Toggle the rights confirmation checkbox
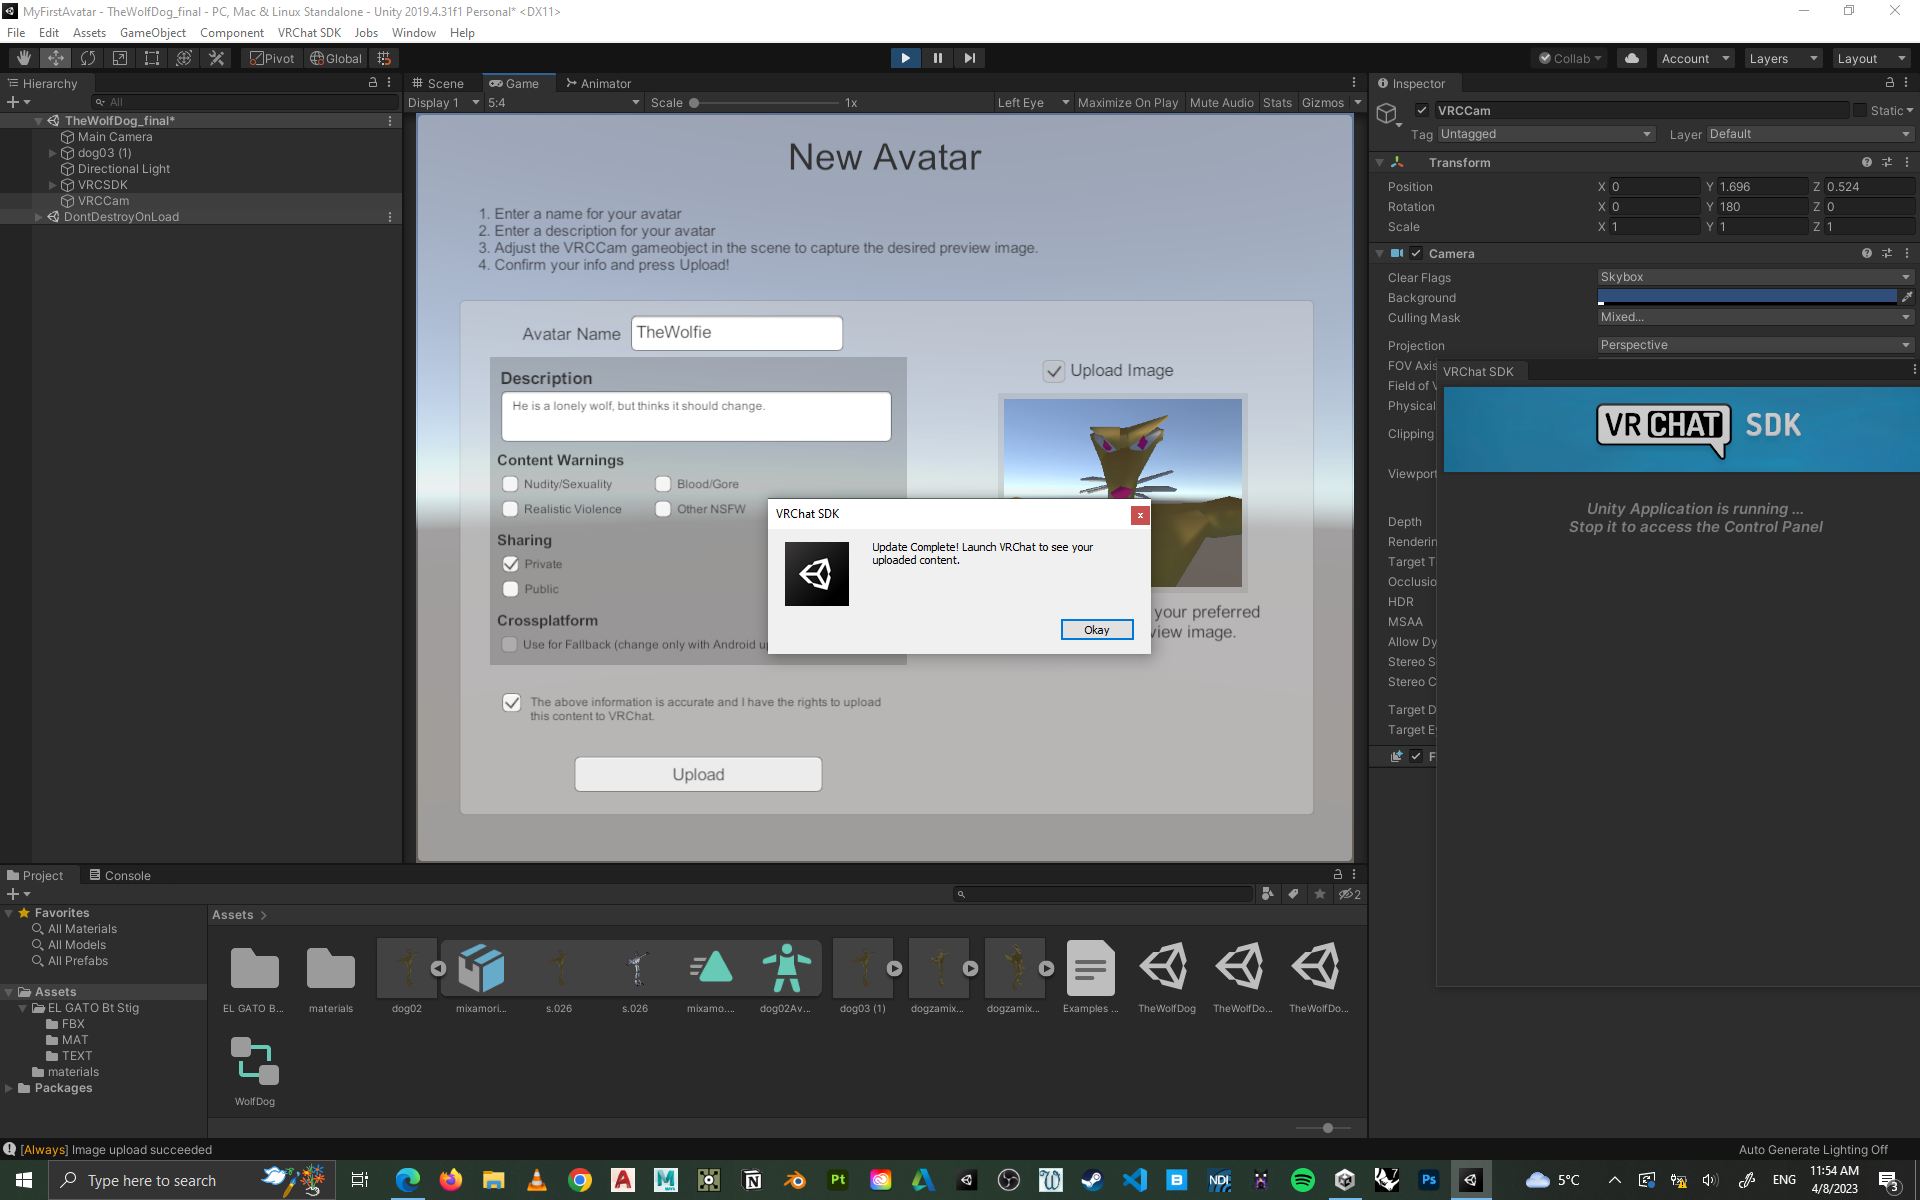Viewport: 1920px width, 1200px height. 512,702
